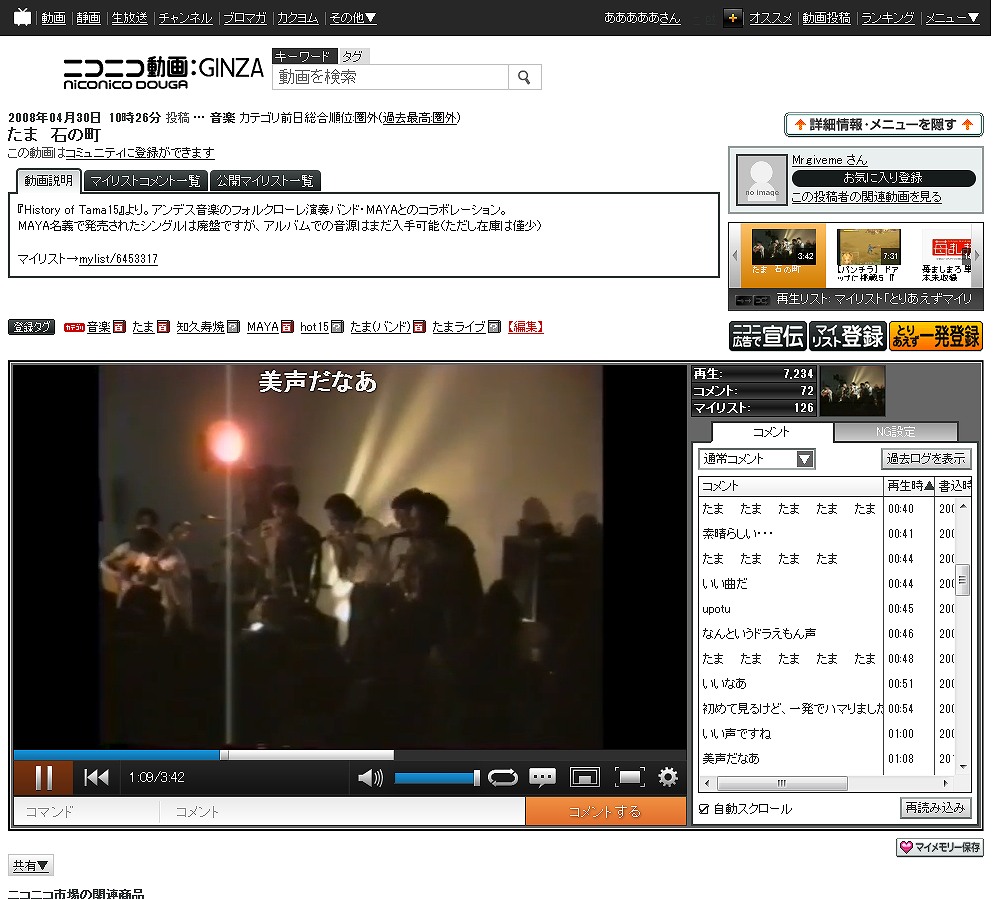The image size is (994, 899).
Task: Expand メニュー dropdown in top bar
Action: point(952,18)
